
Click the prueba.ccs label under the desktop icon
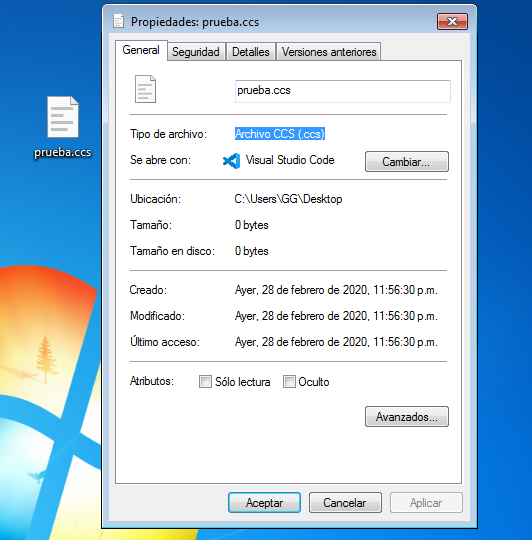(63, 152)
